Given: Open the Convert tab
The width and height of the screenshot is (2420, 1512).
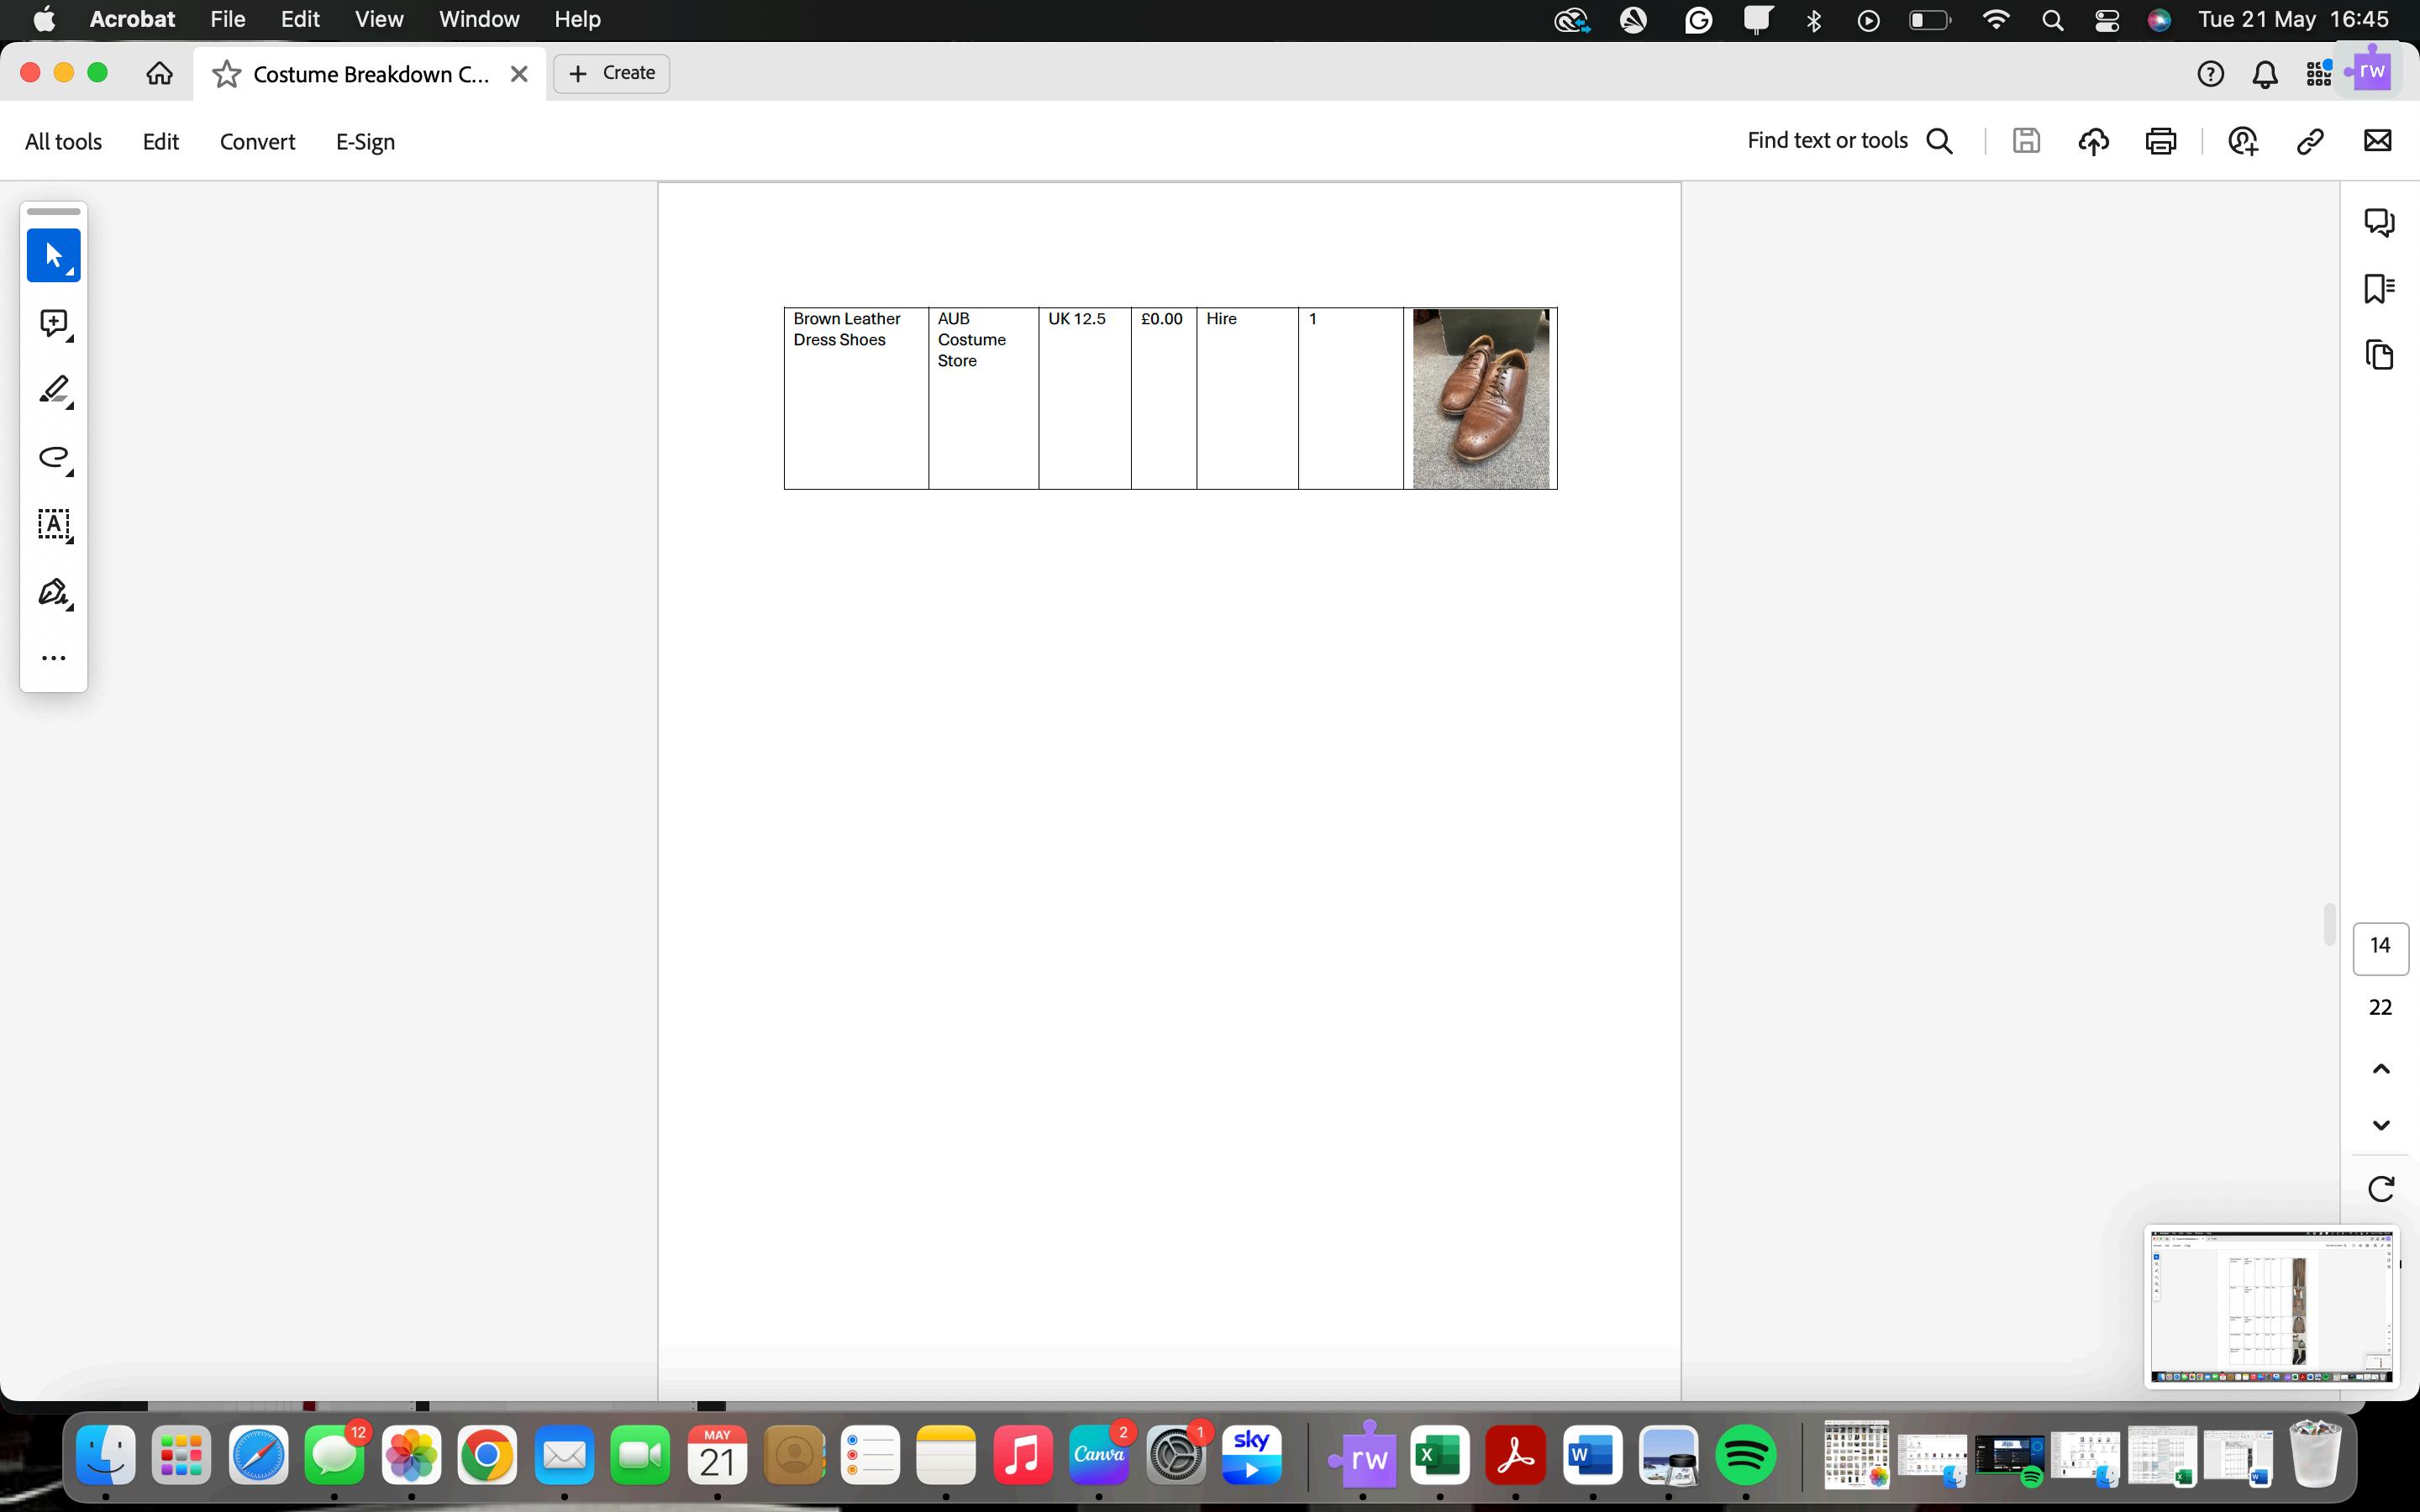Looking at the screenshot, I should coord(257,142).
